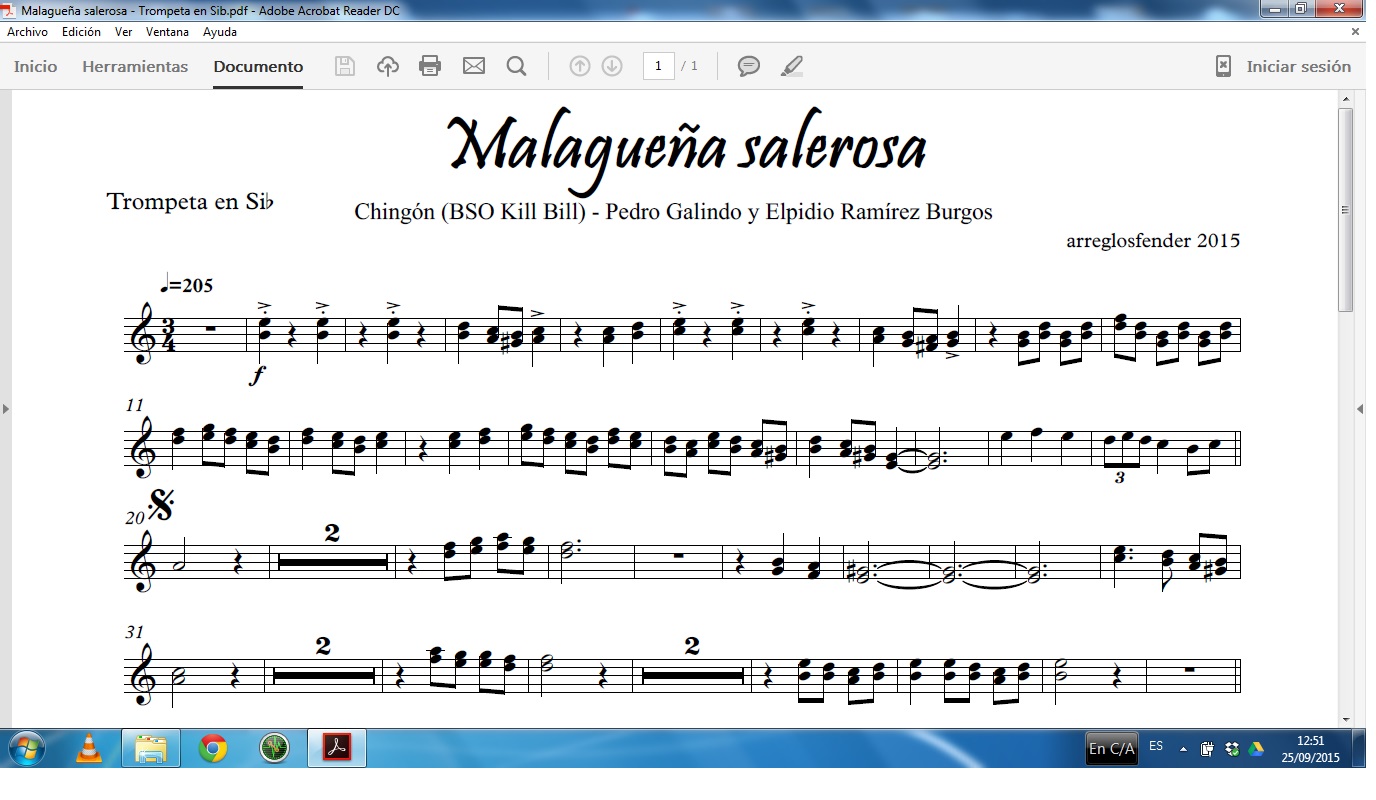Click the segno sign at measure 20
The image size is (1376, 800).
(x=160, y=505)
